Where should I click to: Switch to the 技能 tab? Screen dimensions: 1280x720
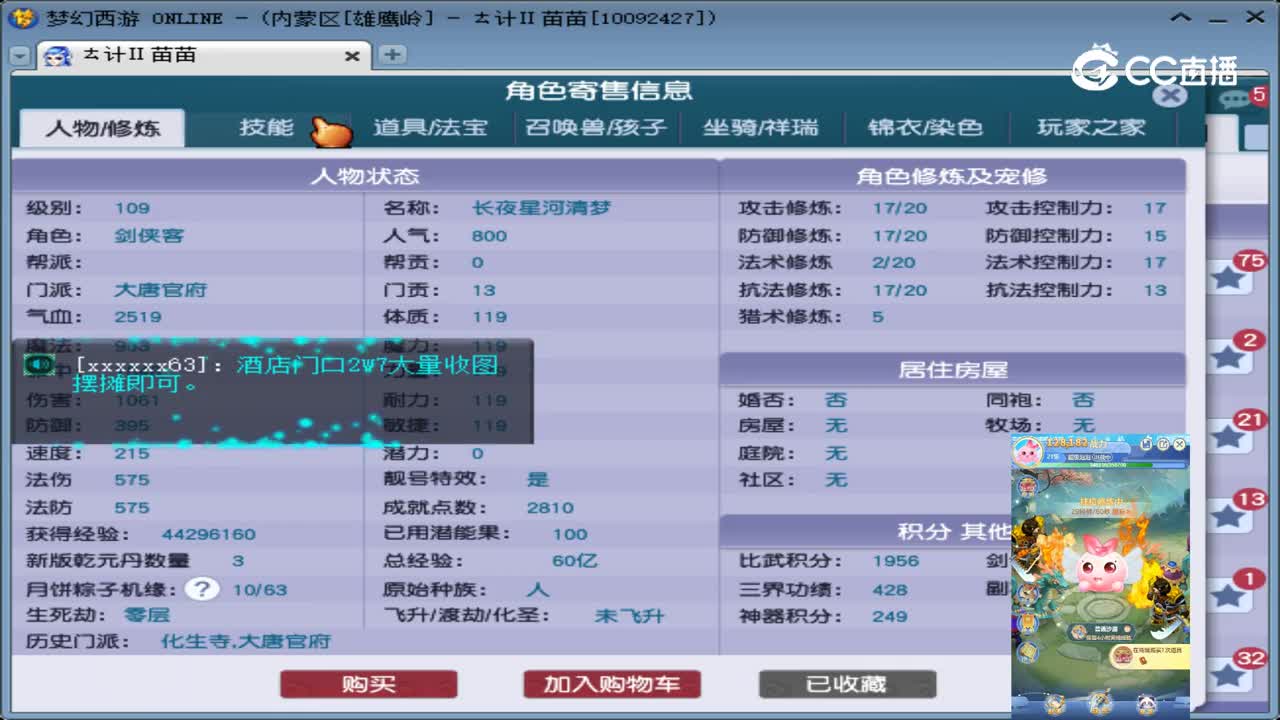pyautogui.click(x=265, y=127)
